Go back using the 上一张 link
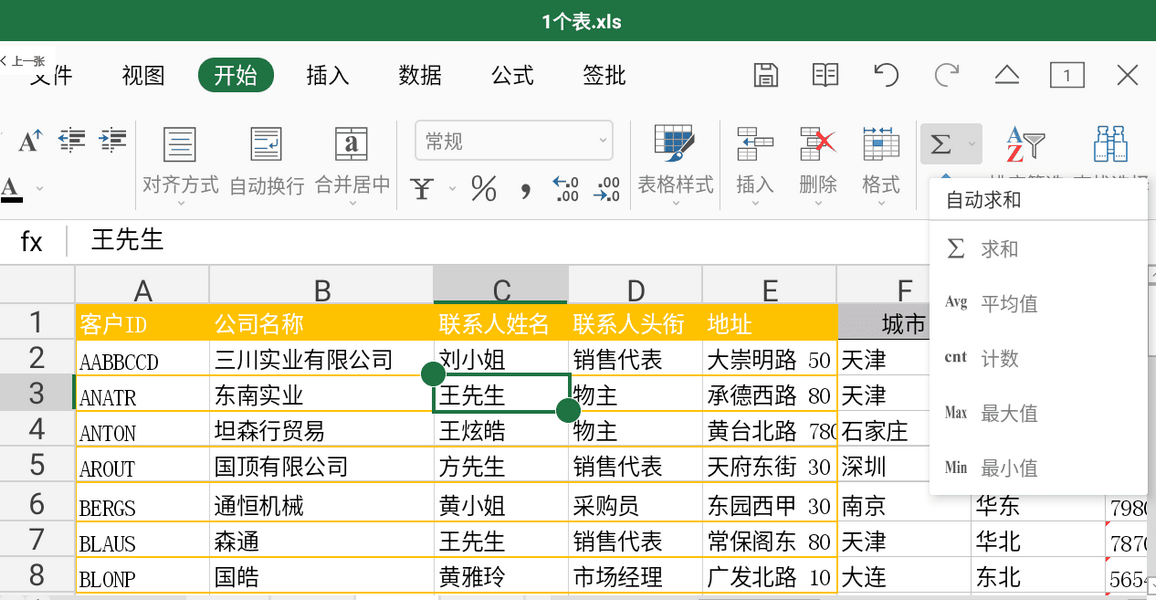The image size is (1156, 600). tap(25, 60)
